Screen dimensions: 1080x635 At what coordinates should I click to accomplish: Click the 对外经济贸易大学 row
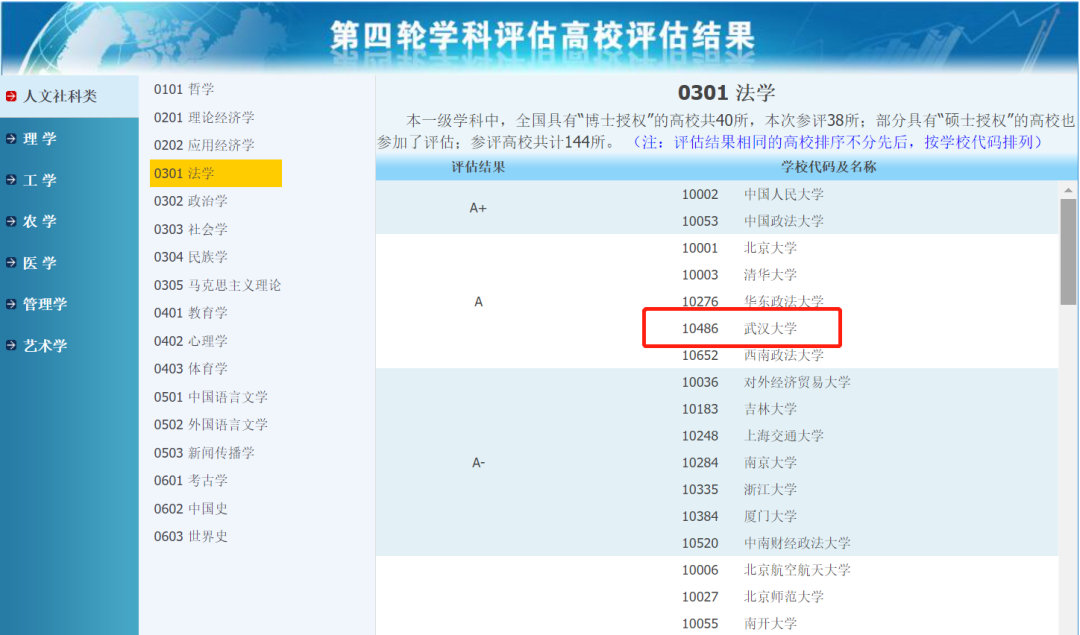766,382
